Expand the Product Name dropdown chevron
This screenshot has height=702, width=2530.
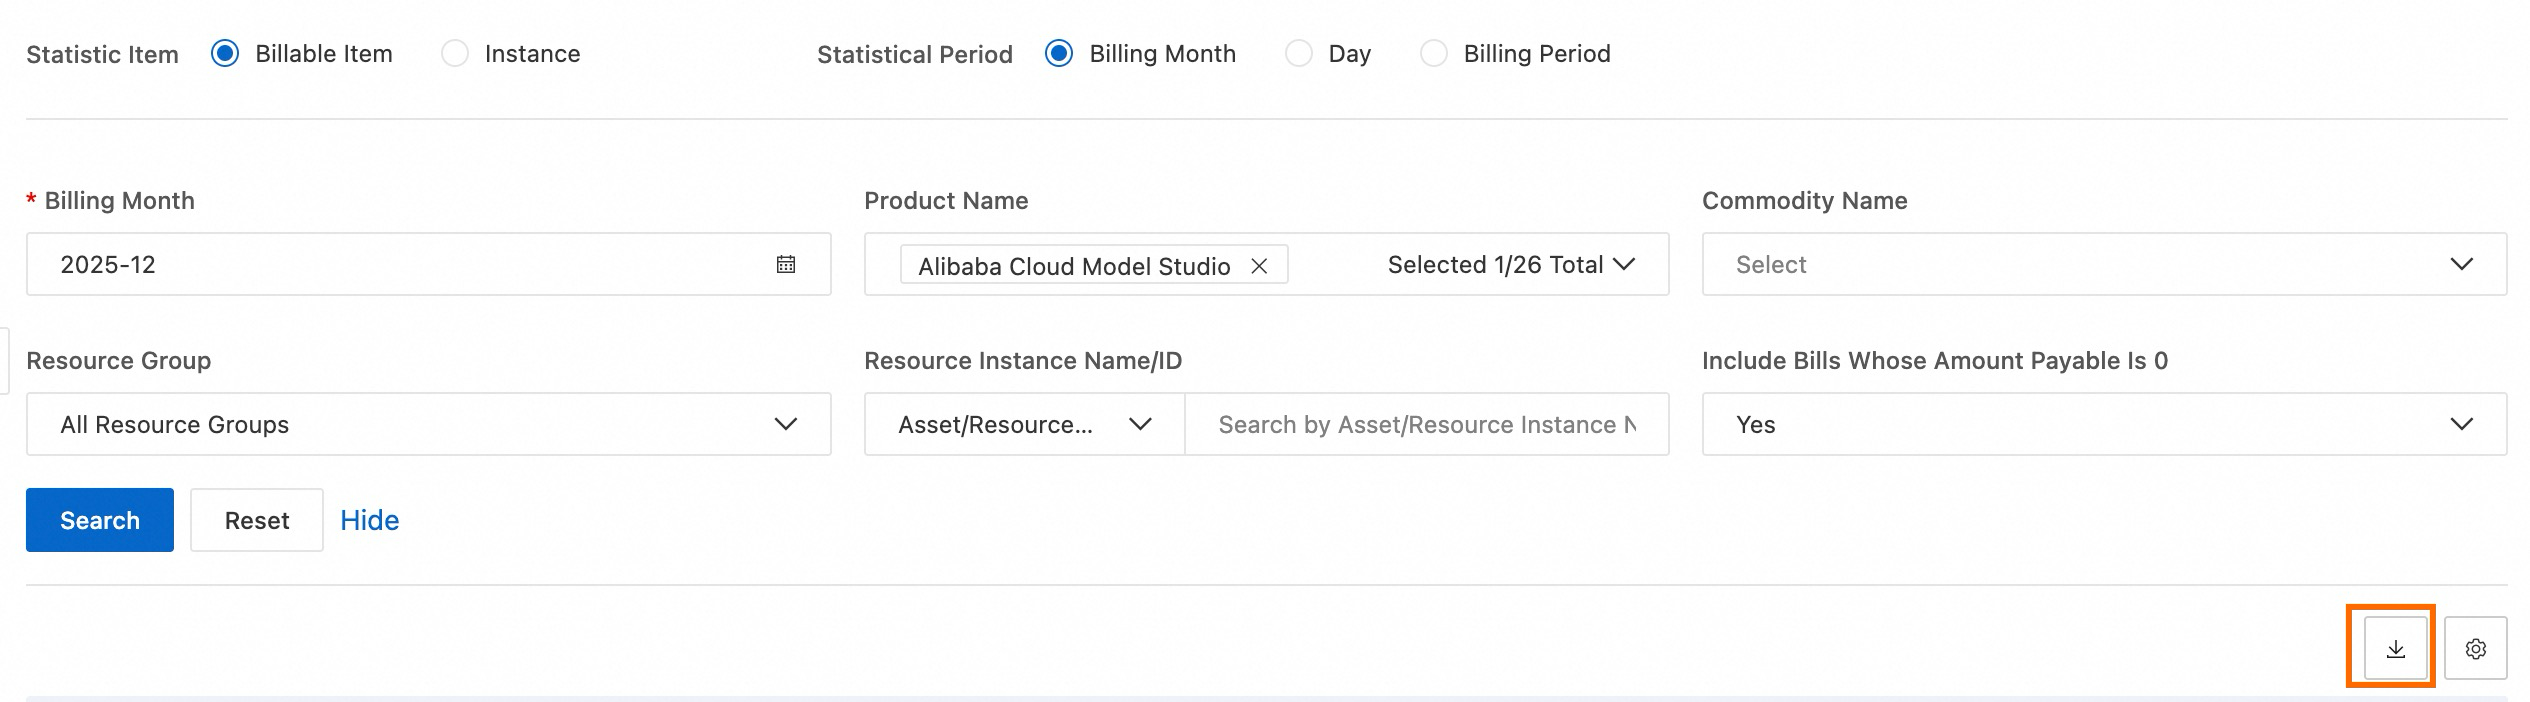click(x=1624, y=264)
